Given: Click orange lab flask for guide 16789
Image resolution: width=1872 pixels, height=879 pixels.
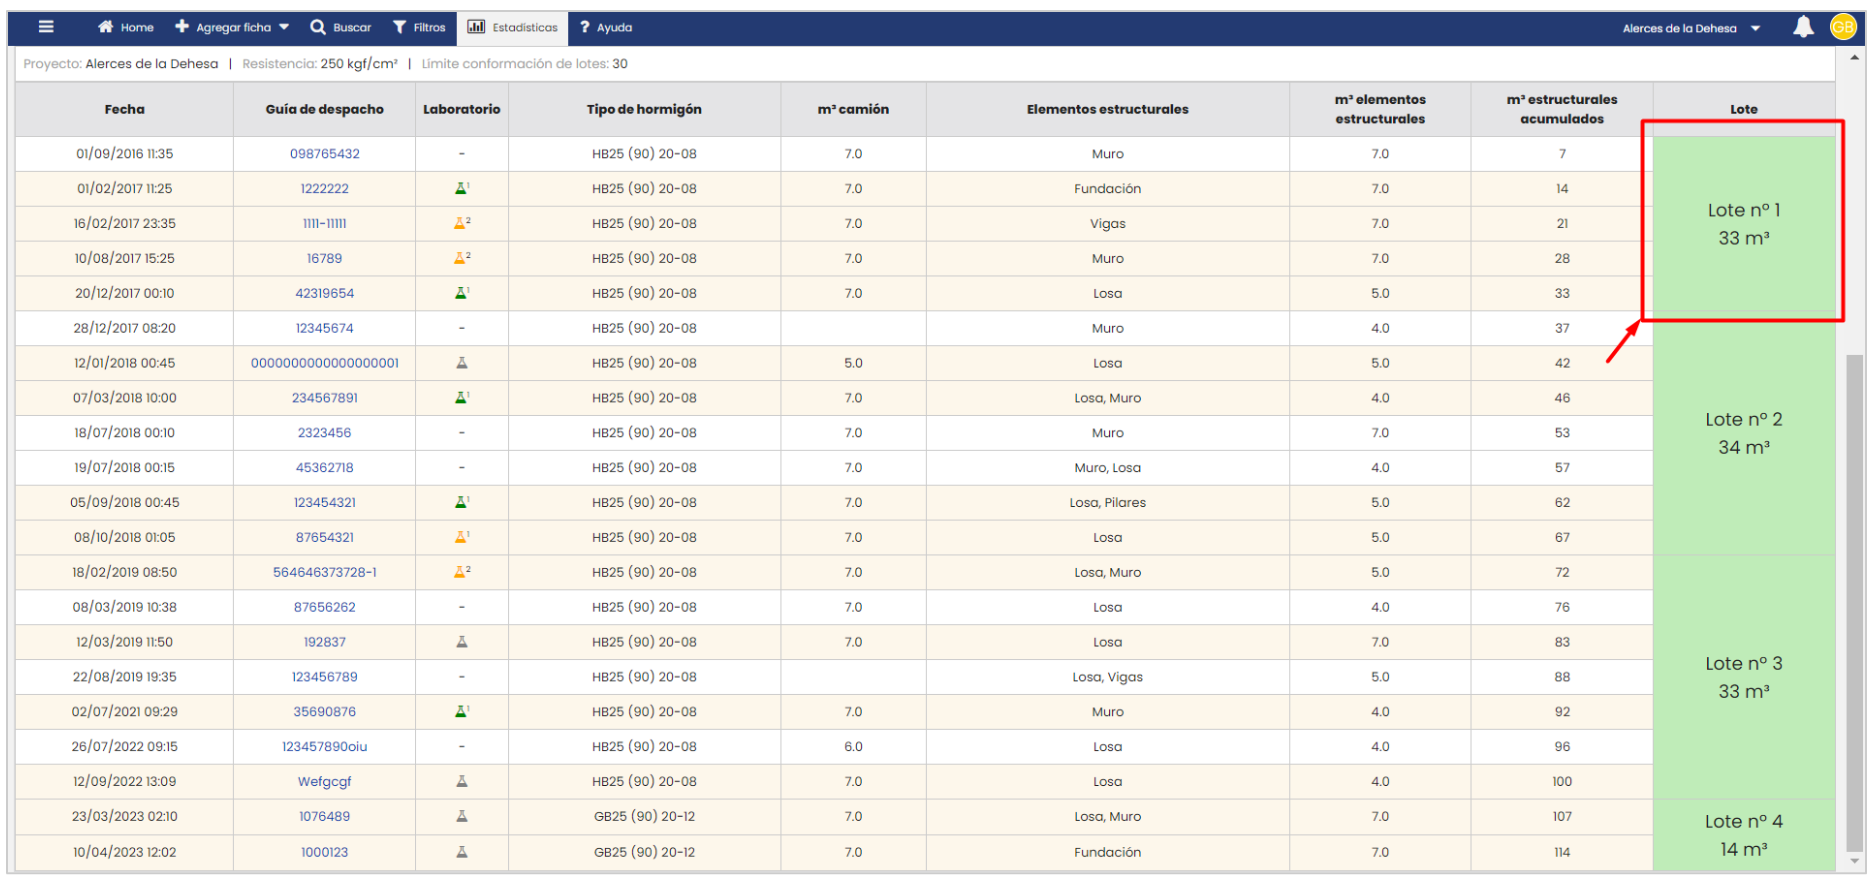Looking at the screenshot, I should pyautogui.click(x=461, y=258).
